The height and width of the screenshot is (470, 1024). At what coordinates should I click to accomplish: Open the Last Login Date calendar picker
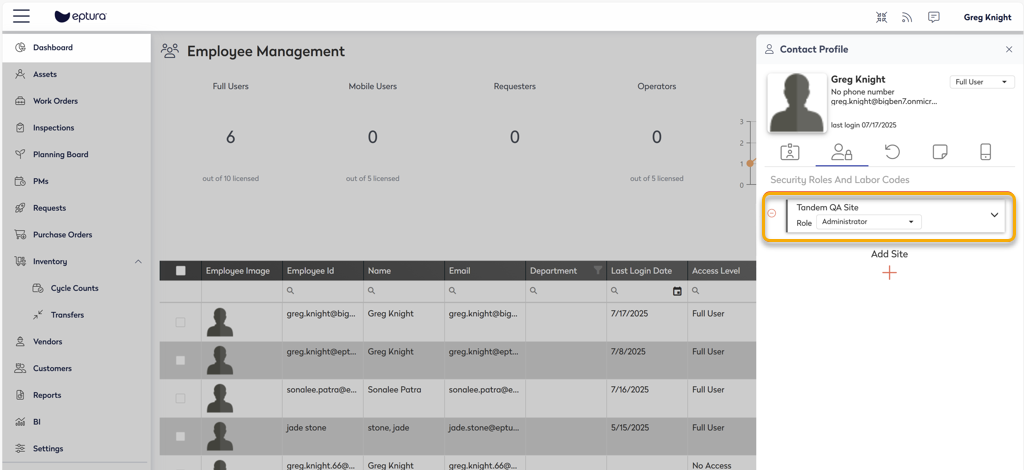click(677, 291)
